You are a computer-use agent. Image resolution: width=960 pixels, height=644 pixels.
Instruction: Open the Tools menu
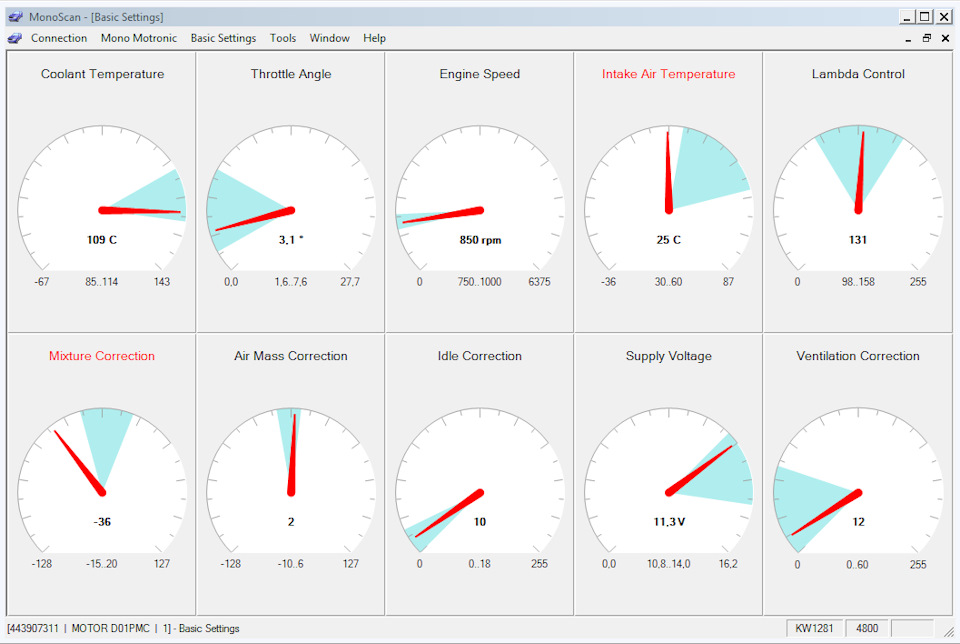point(283,38)
